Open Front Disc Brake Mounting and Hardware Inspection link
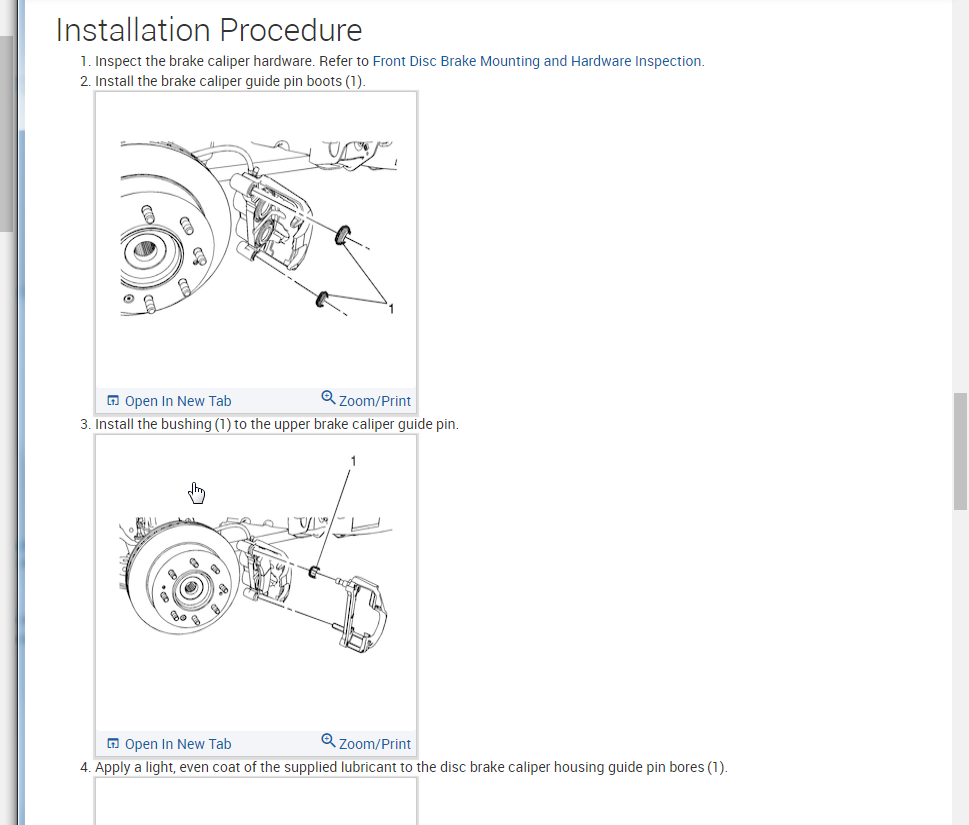The height and width of the screenshot is (825, 969). (538, 61)
